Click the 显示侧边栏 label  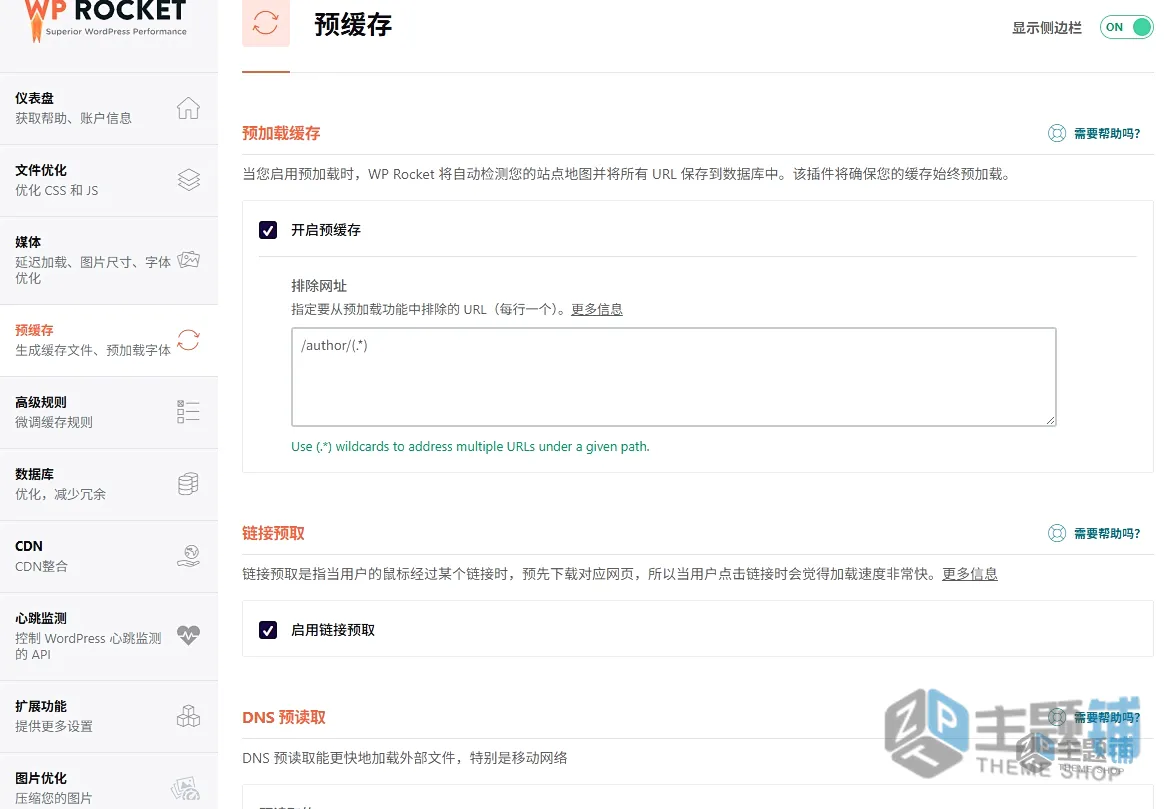point(1046,28)
